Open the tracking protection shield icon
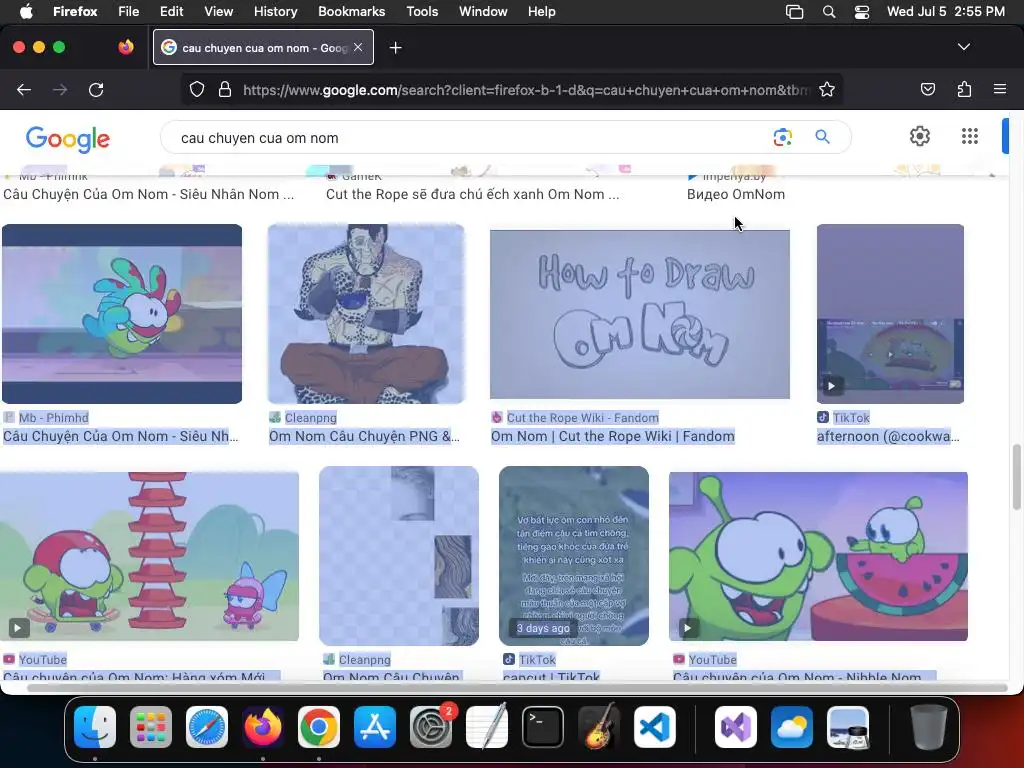 (x=197, y=89)
